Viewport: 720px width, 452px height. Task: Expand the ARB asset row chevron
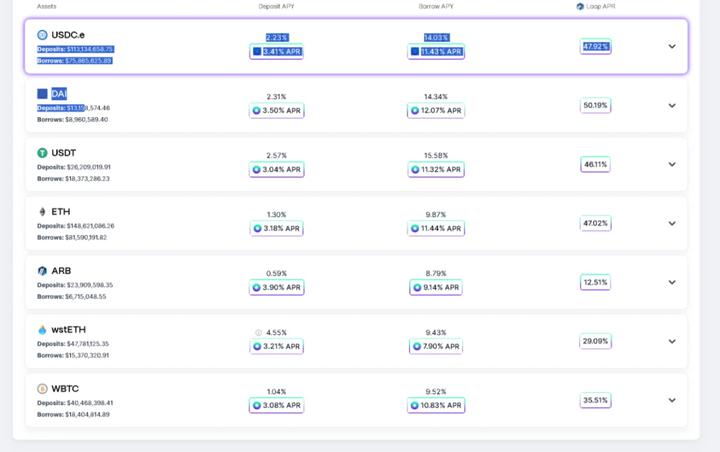tap(672, 282)
